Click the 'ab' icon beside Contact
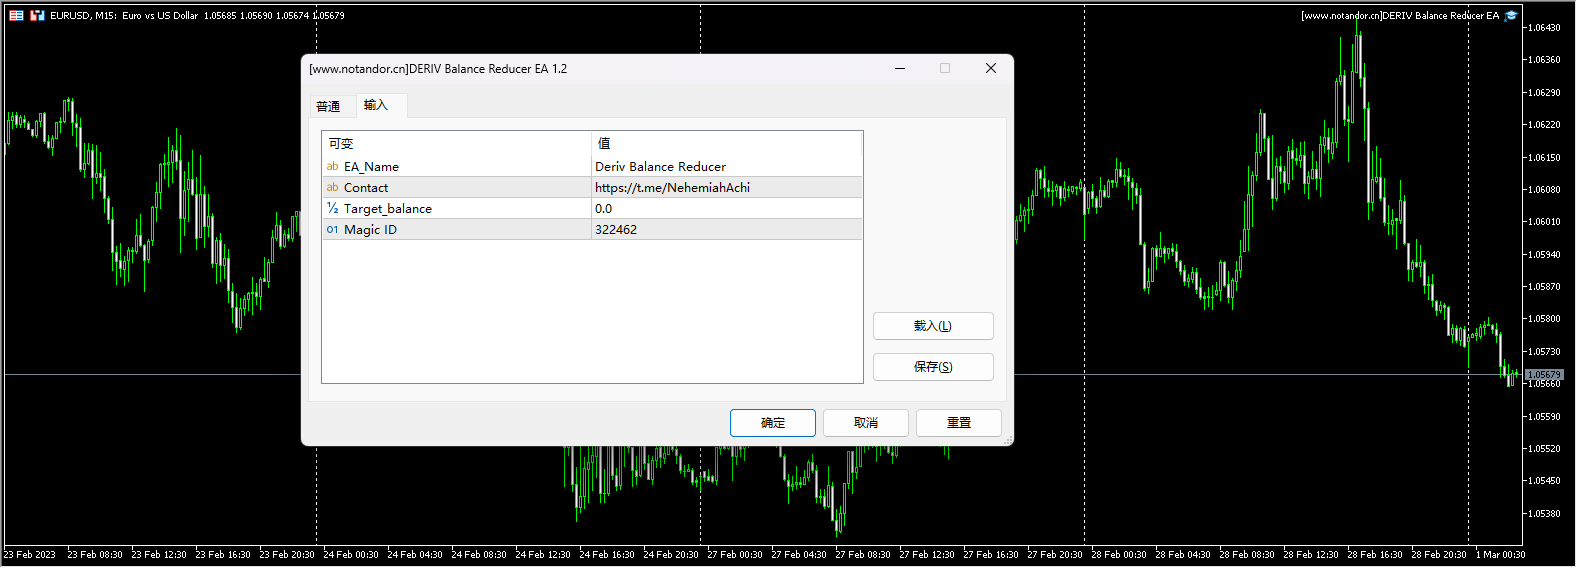The height and width of the screenshot is (568, 1577). click(332, 188)
